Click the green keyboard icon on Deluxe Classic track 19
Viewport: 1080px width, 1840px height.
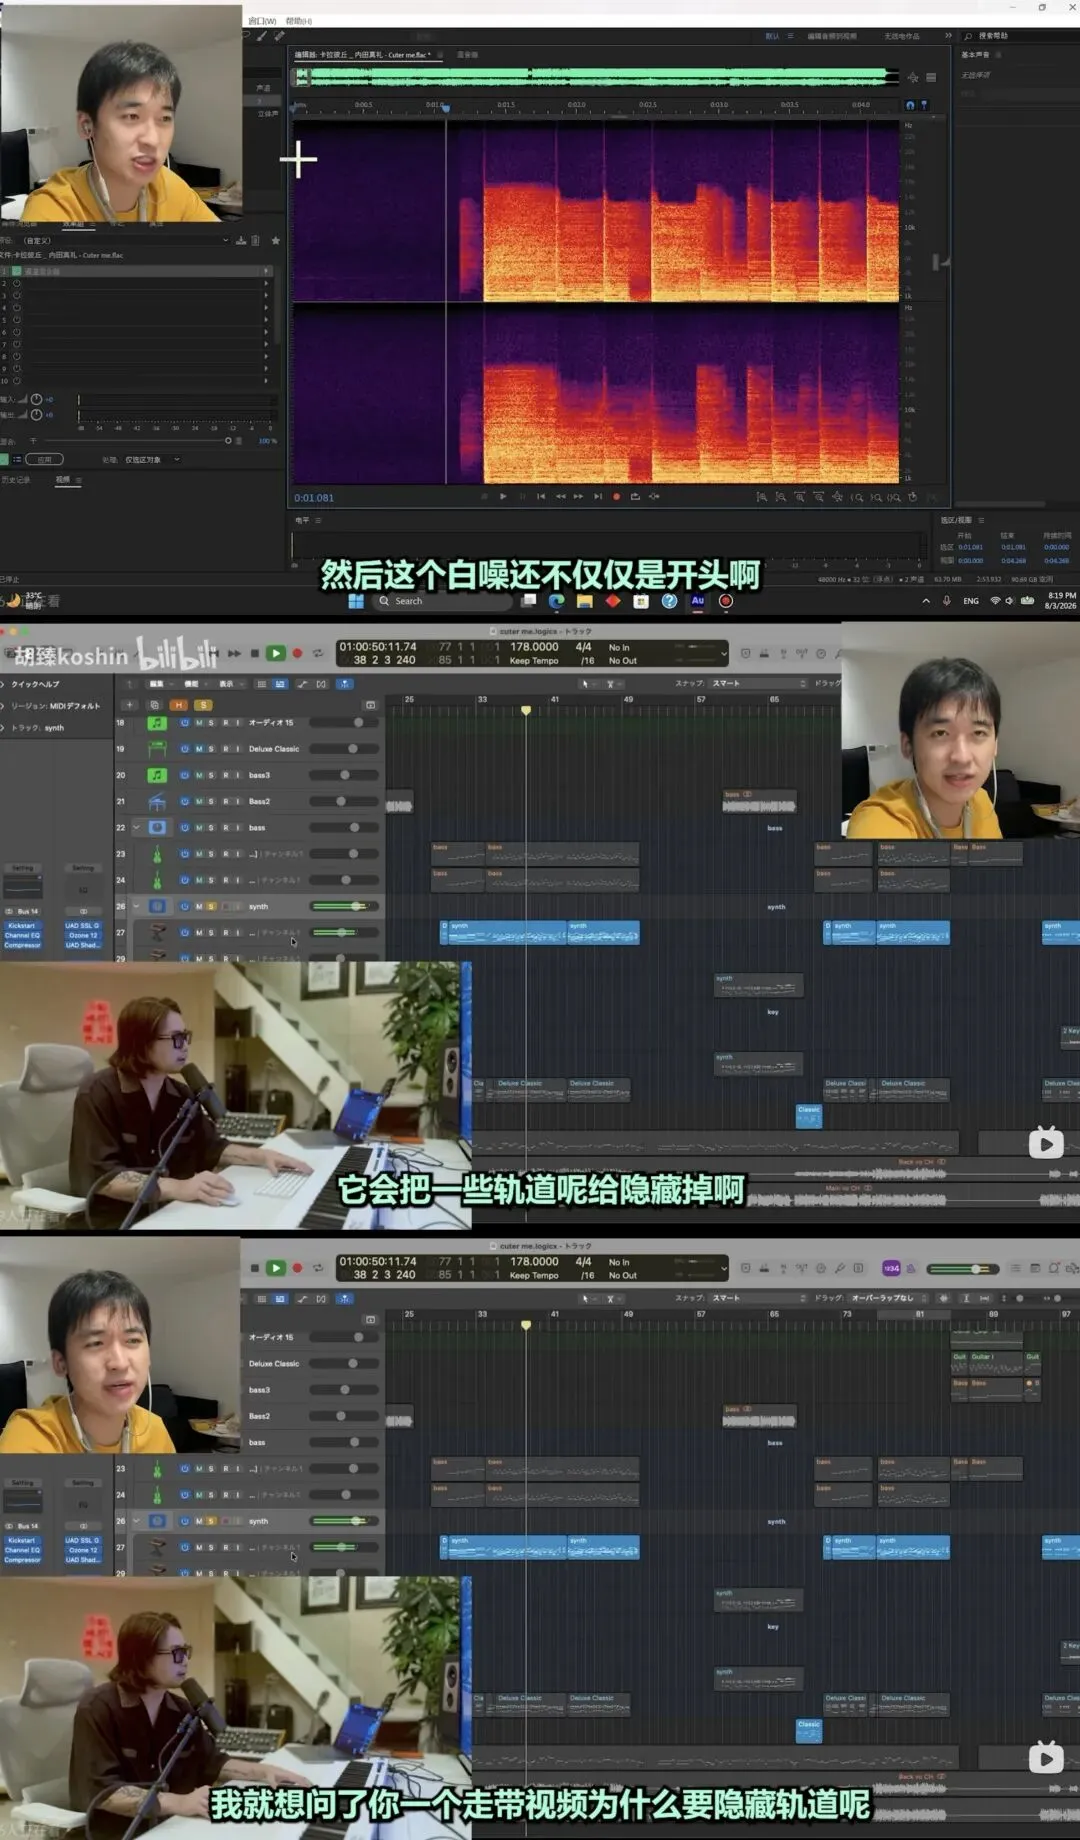(x=157, y=748)
